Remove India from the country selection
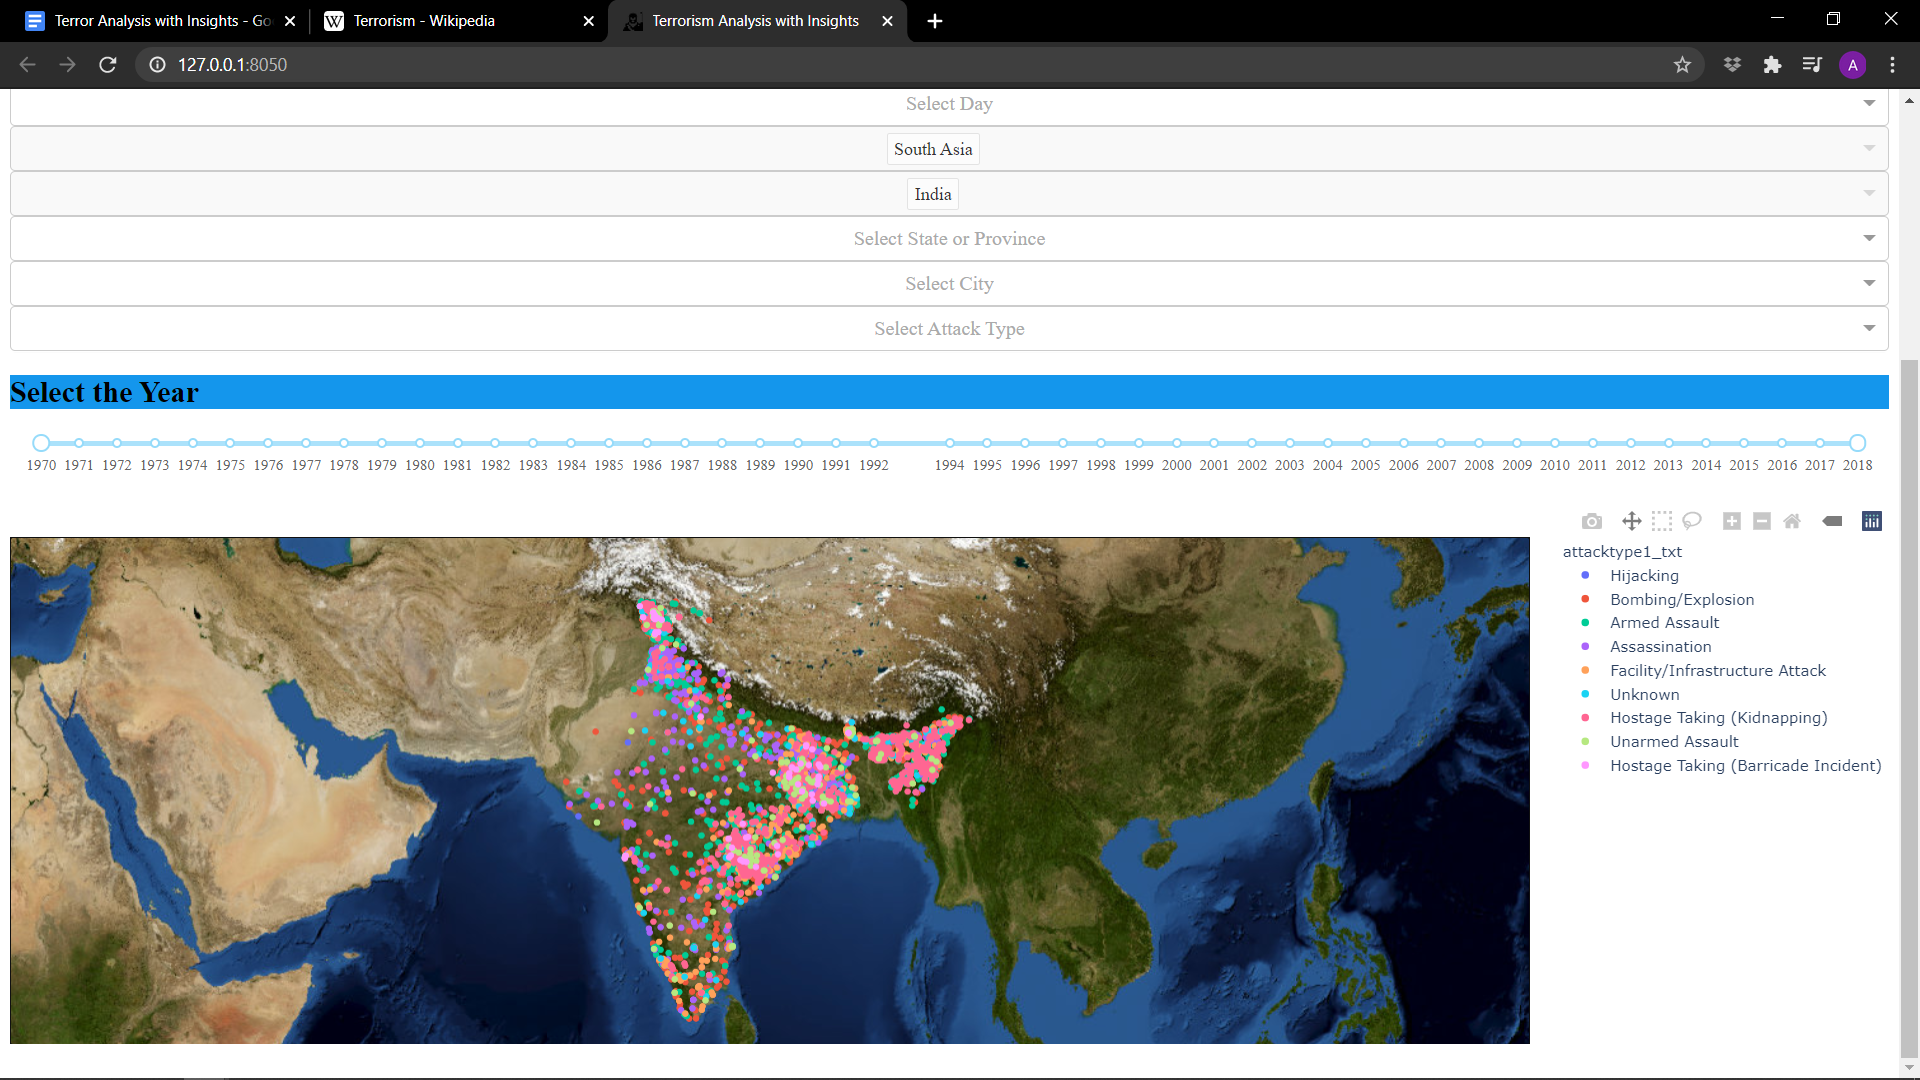1920x1080 pixels. [932, 193]
